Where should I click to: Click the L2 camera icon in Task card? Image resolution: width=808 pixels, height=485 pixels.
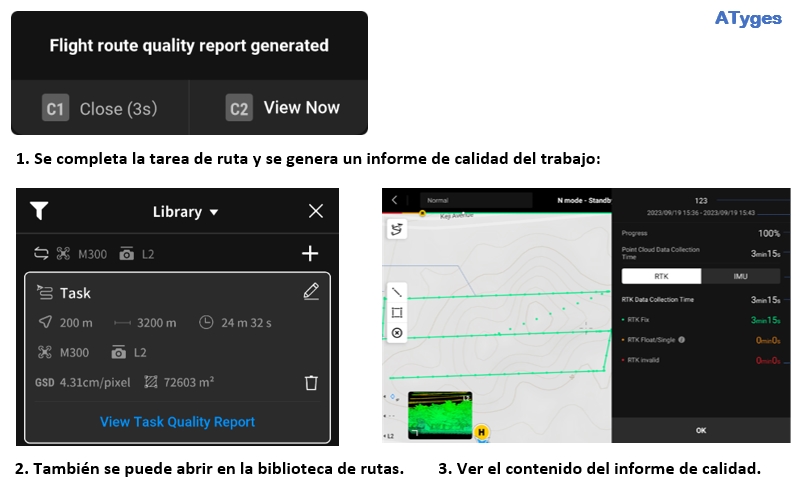click(x=119, y=353)
